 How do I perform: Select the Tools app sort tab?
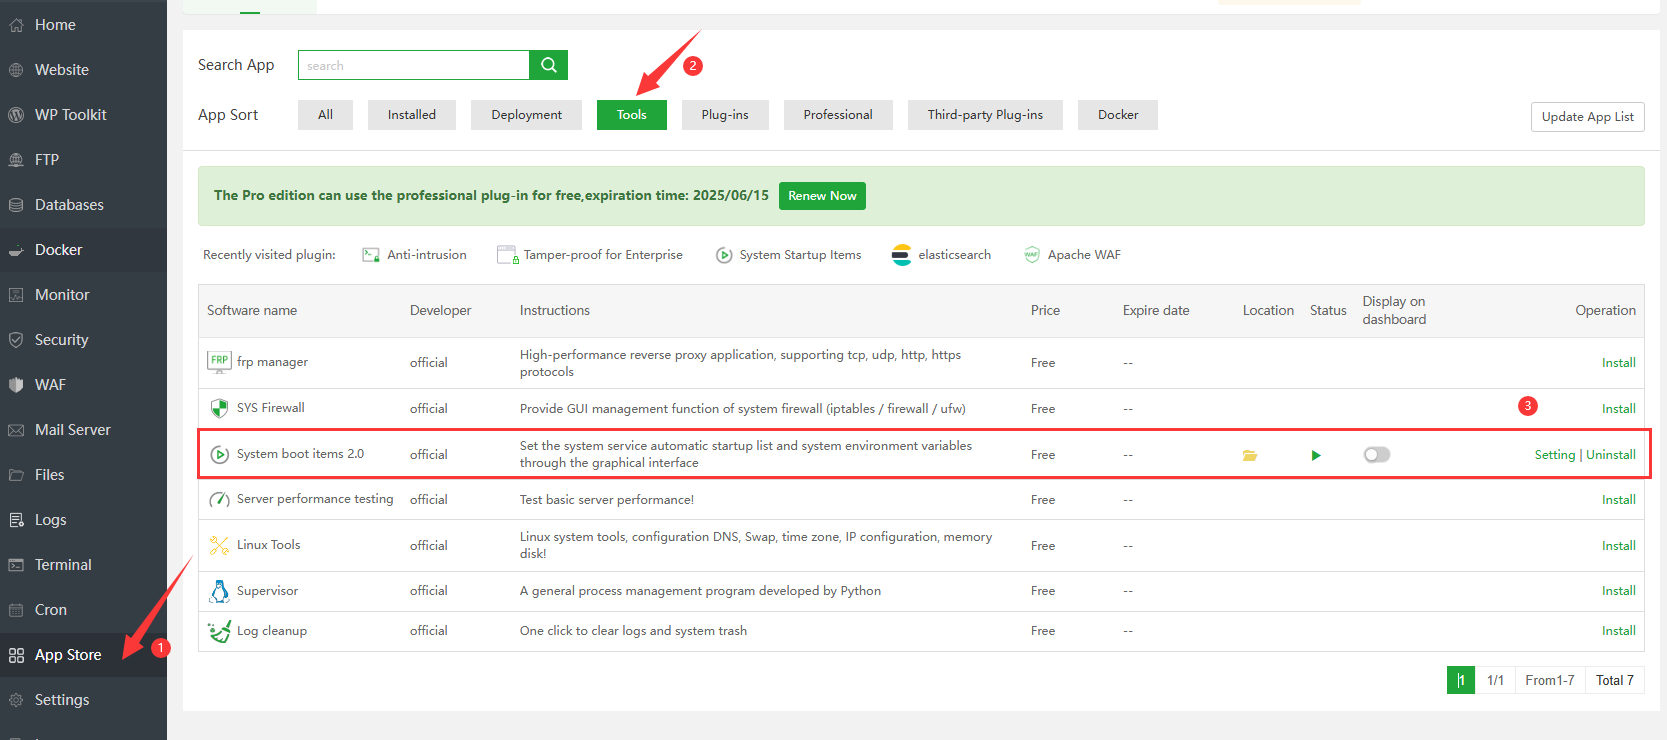pyautogui.click(x=631, y=115)
